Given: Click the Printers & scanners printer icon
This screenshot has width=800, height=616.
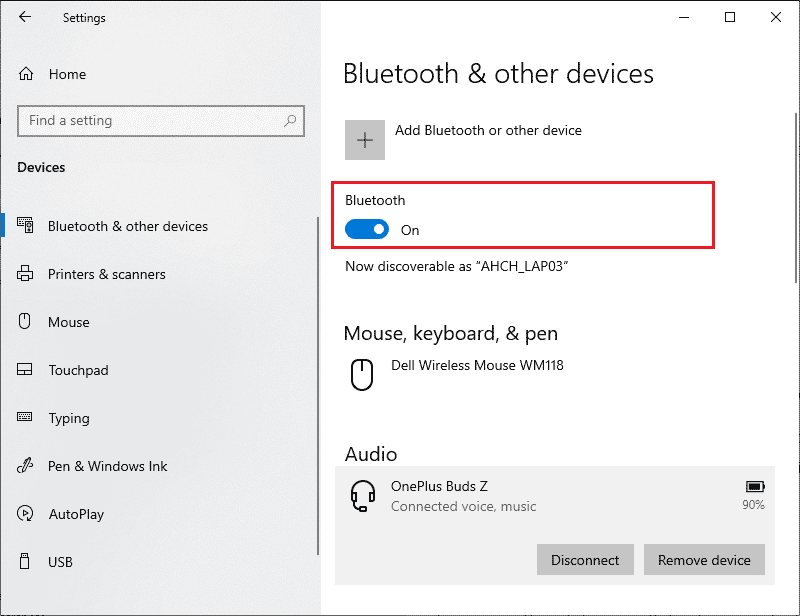Looking at the screenshot, I should click(25, 274).
